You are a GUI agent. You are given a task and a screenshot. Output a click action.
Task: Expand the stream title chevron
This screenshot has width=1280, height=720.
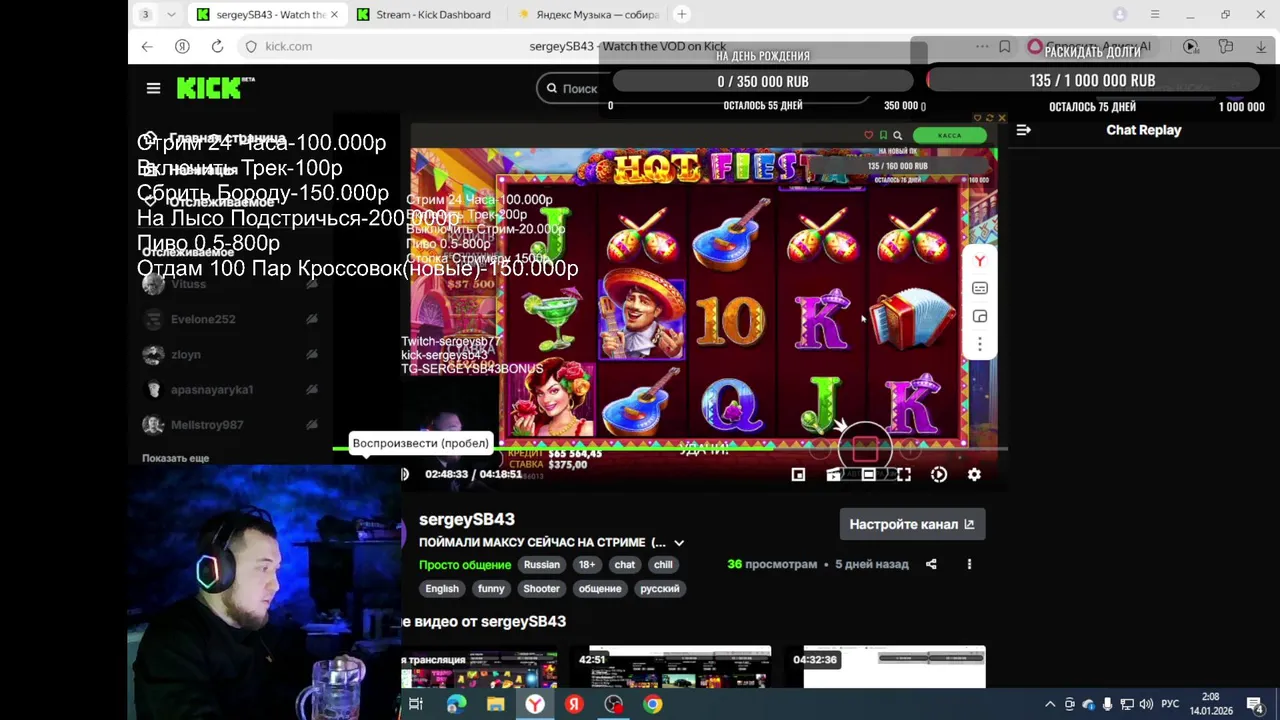[x=679, y=543]
